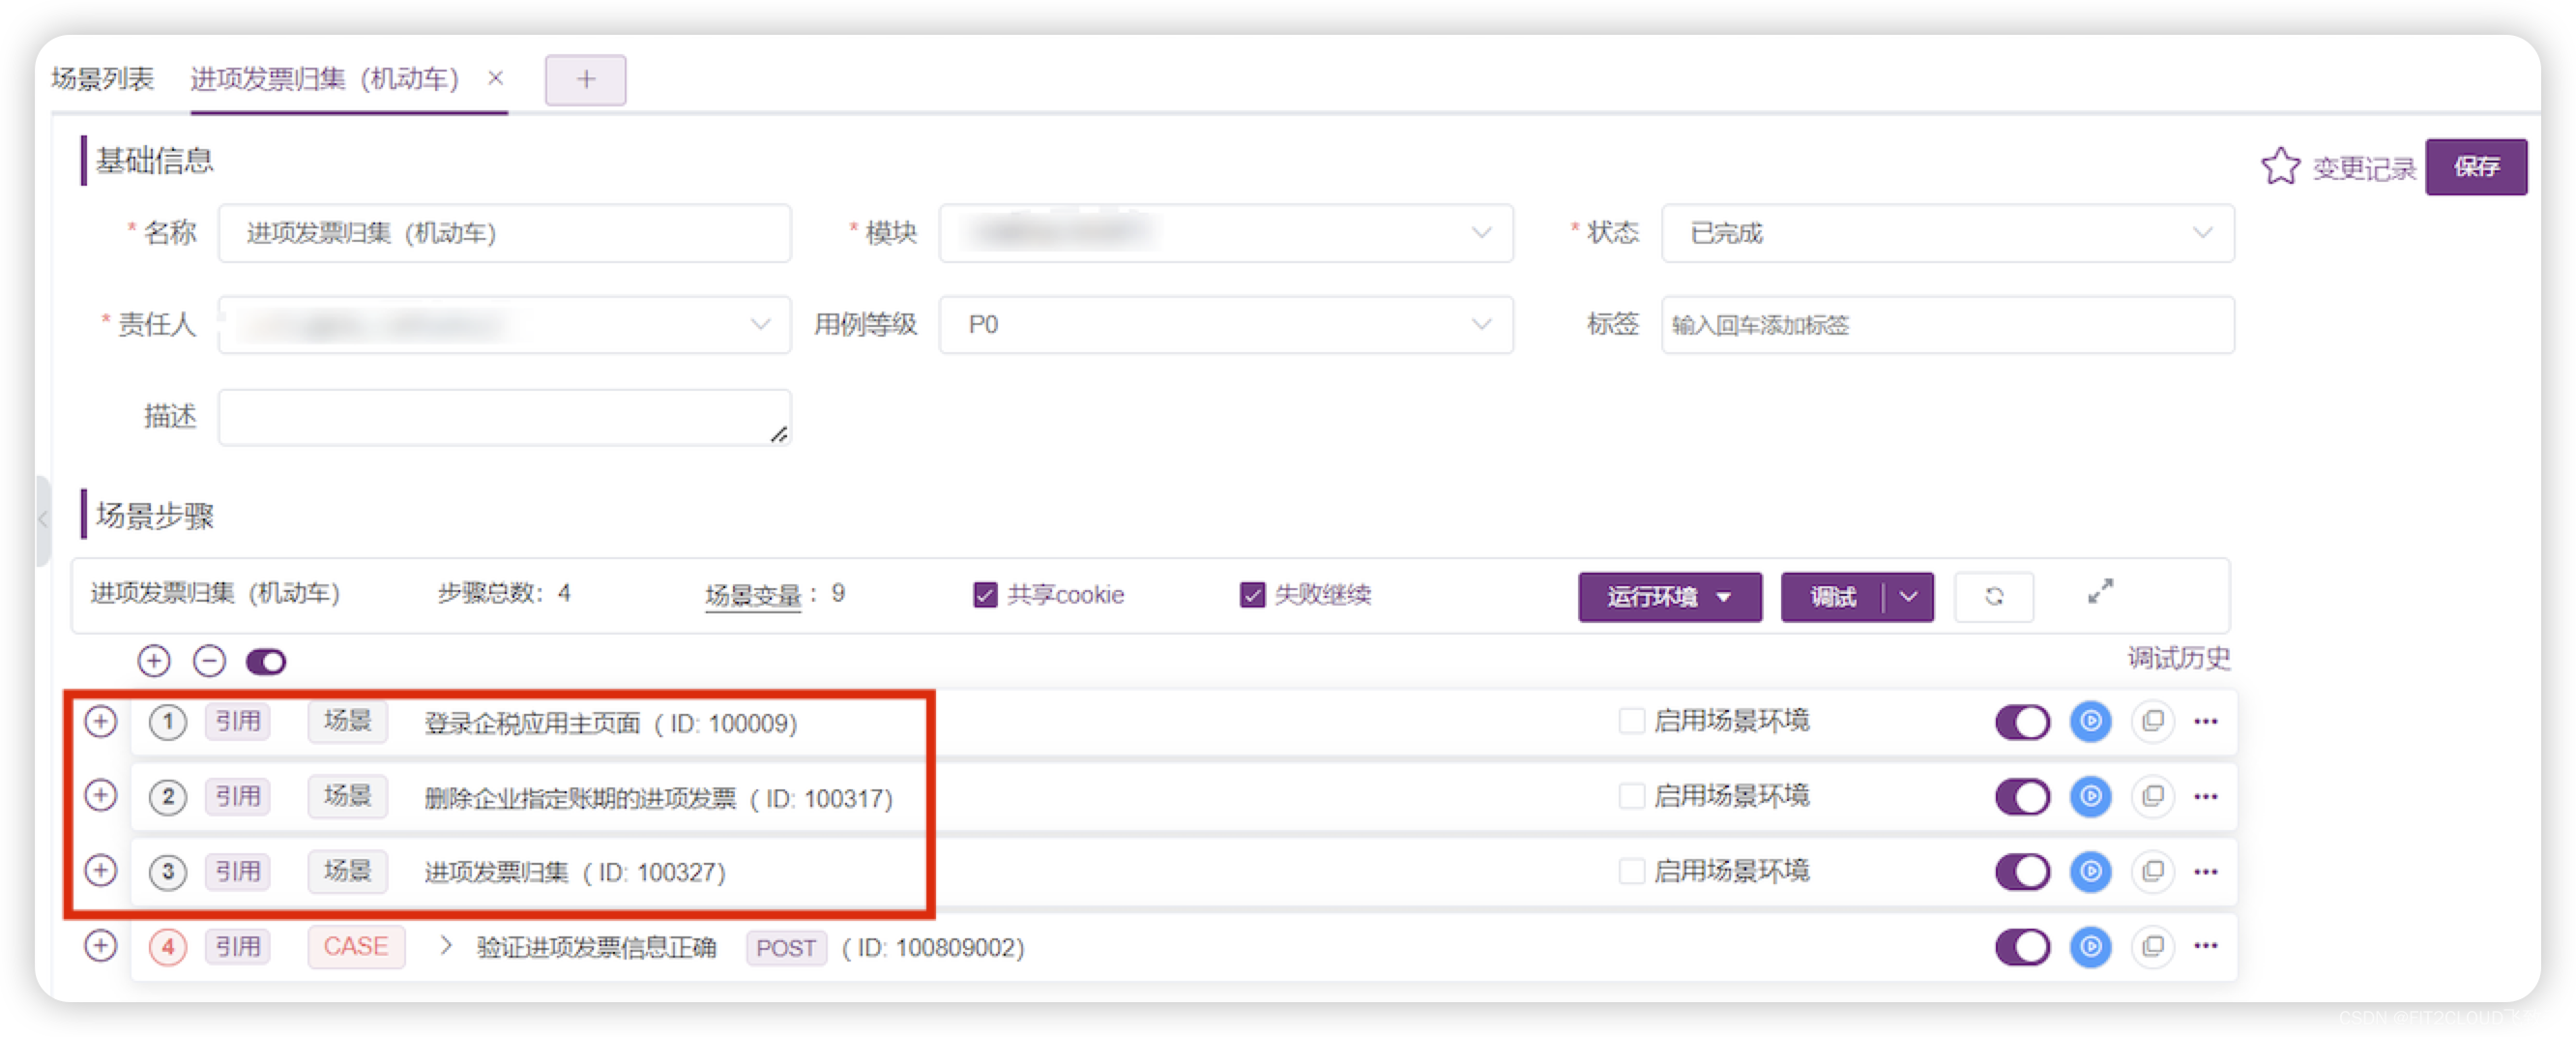
Task: Click the POST method tag
Action: [x=785, y=947]
